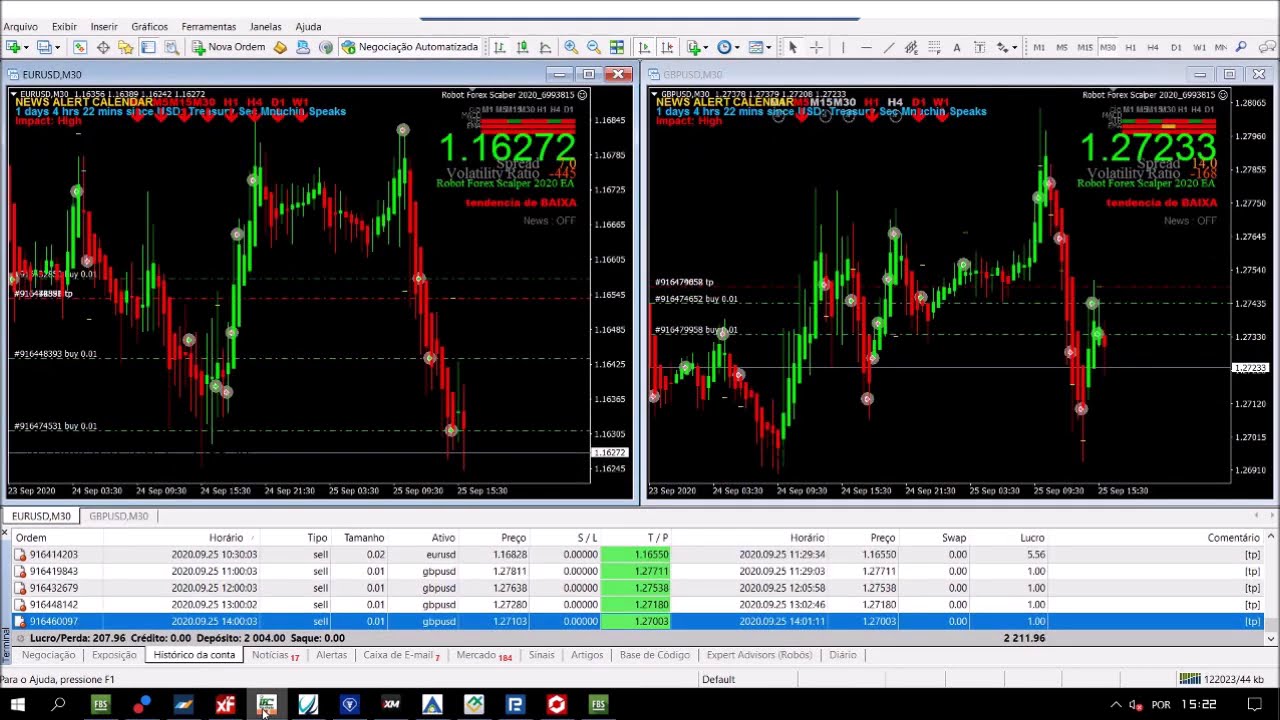The height and width of the screenshot is (720, 1280).
Task: Open Windows Start button
Action: point(17,705)
